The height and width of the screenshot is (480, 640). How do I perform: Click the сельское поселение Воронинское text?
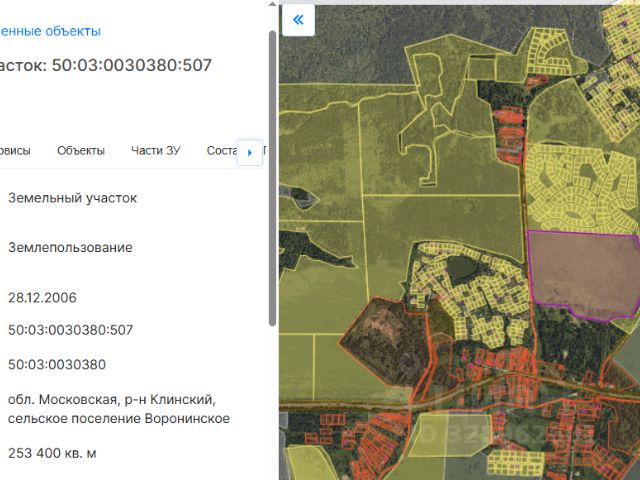(x=119, y=418)
